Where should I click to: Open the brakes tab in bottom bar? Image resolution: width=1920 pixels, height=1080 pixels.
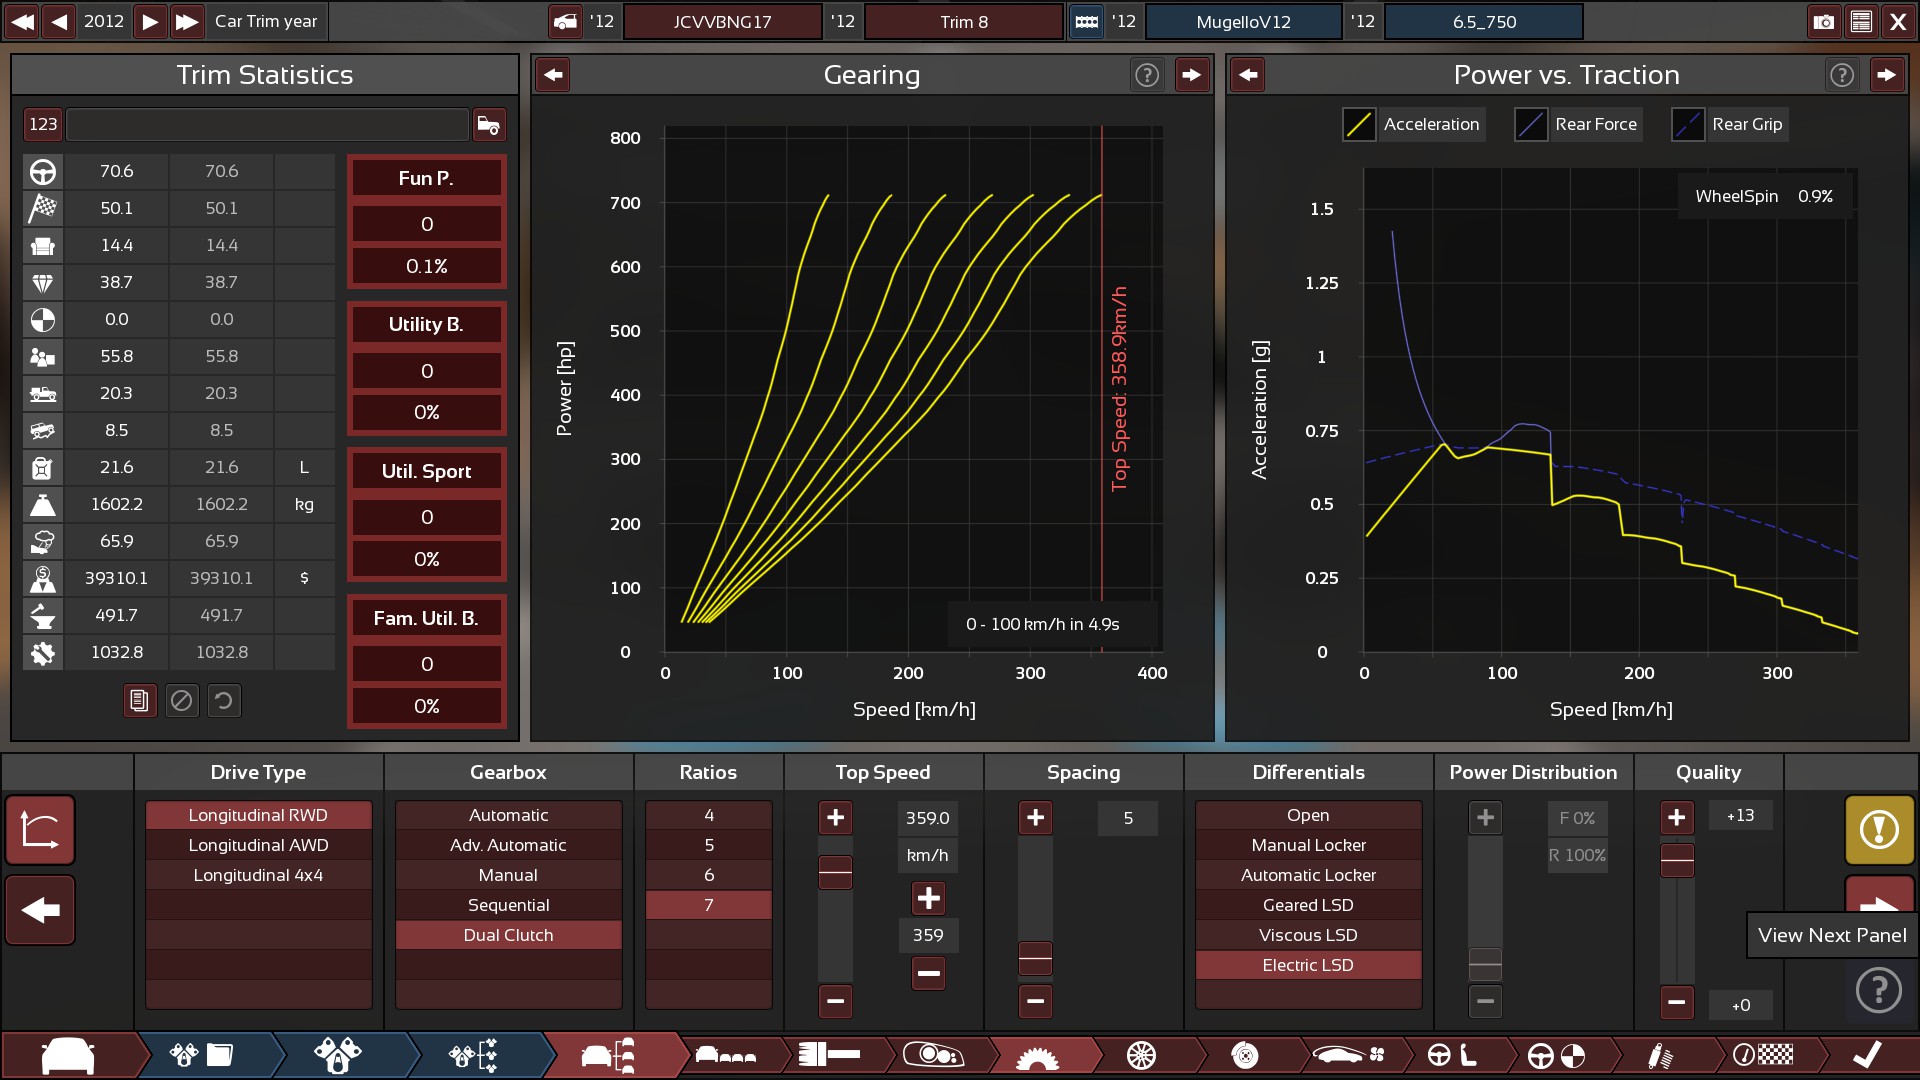click(x=1244, y=1055)
